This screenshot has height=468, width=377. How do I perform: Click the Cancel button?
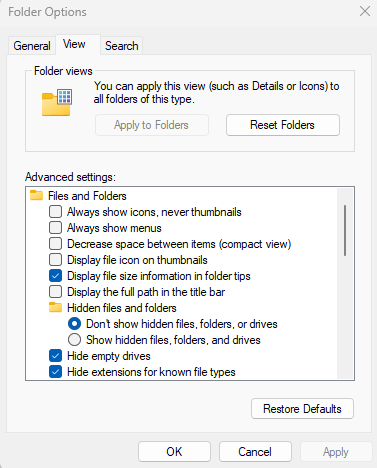click(255, 452)
